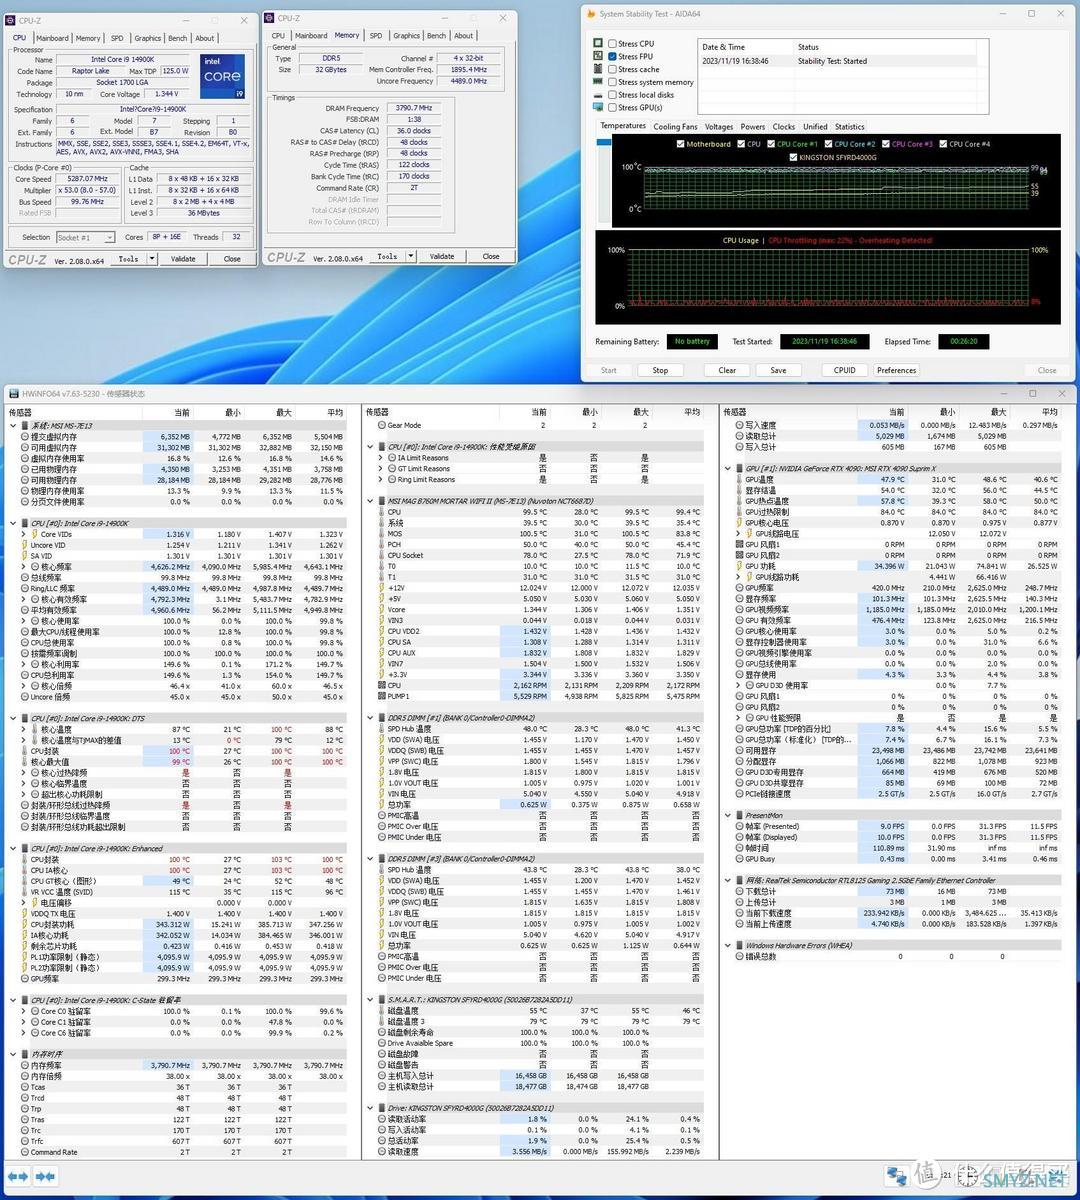Click the HWiNFO expand columns arrows icon
Viewport: 1080px width, 1200px height.
click(18, 1177)
